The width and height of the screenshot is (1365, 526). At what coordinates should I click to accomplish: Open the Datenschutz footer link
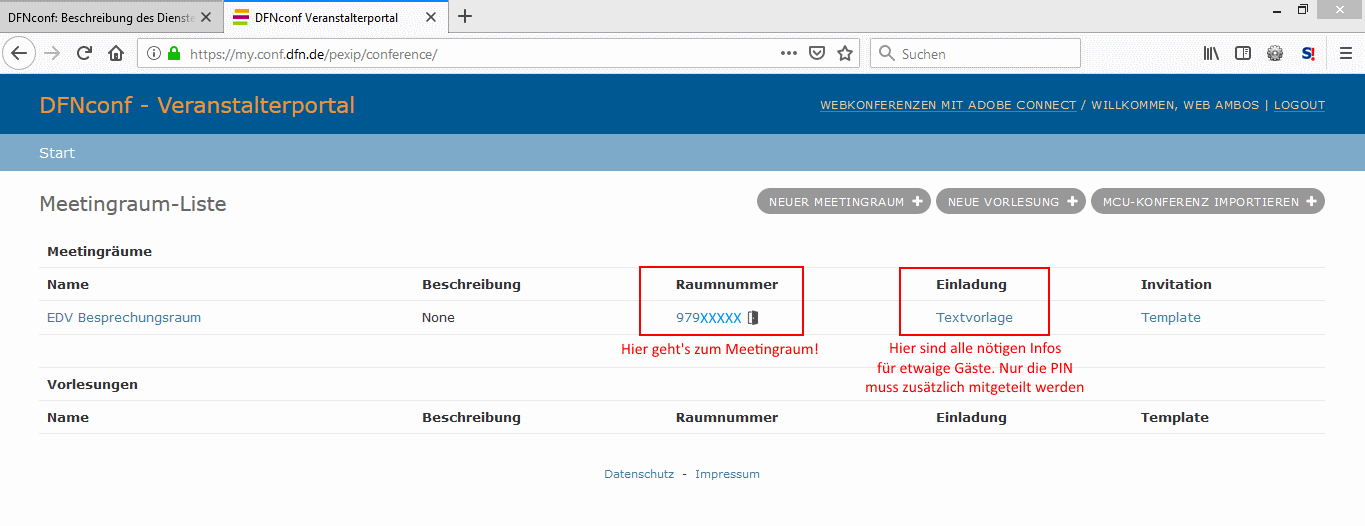tap(639, 474)
